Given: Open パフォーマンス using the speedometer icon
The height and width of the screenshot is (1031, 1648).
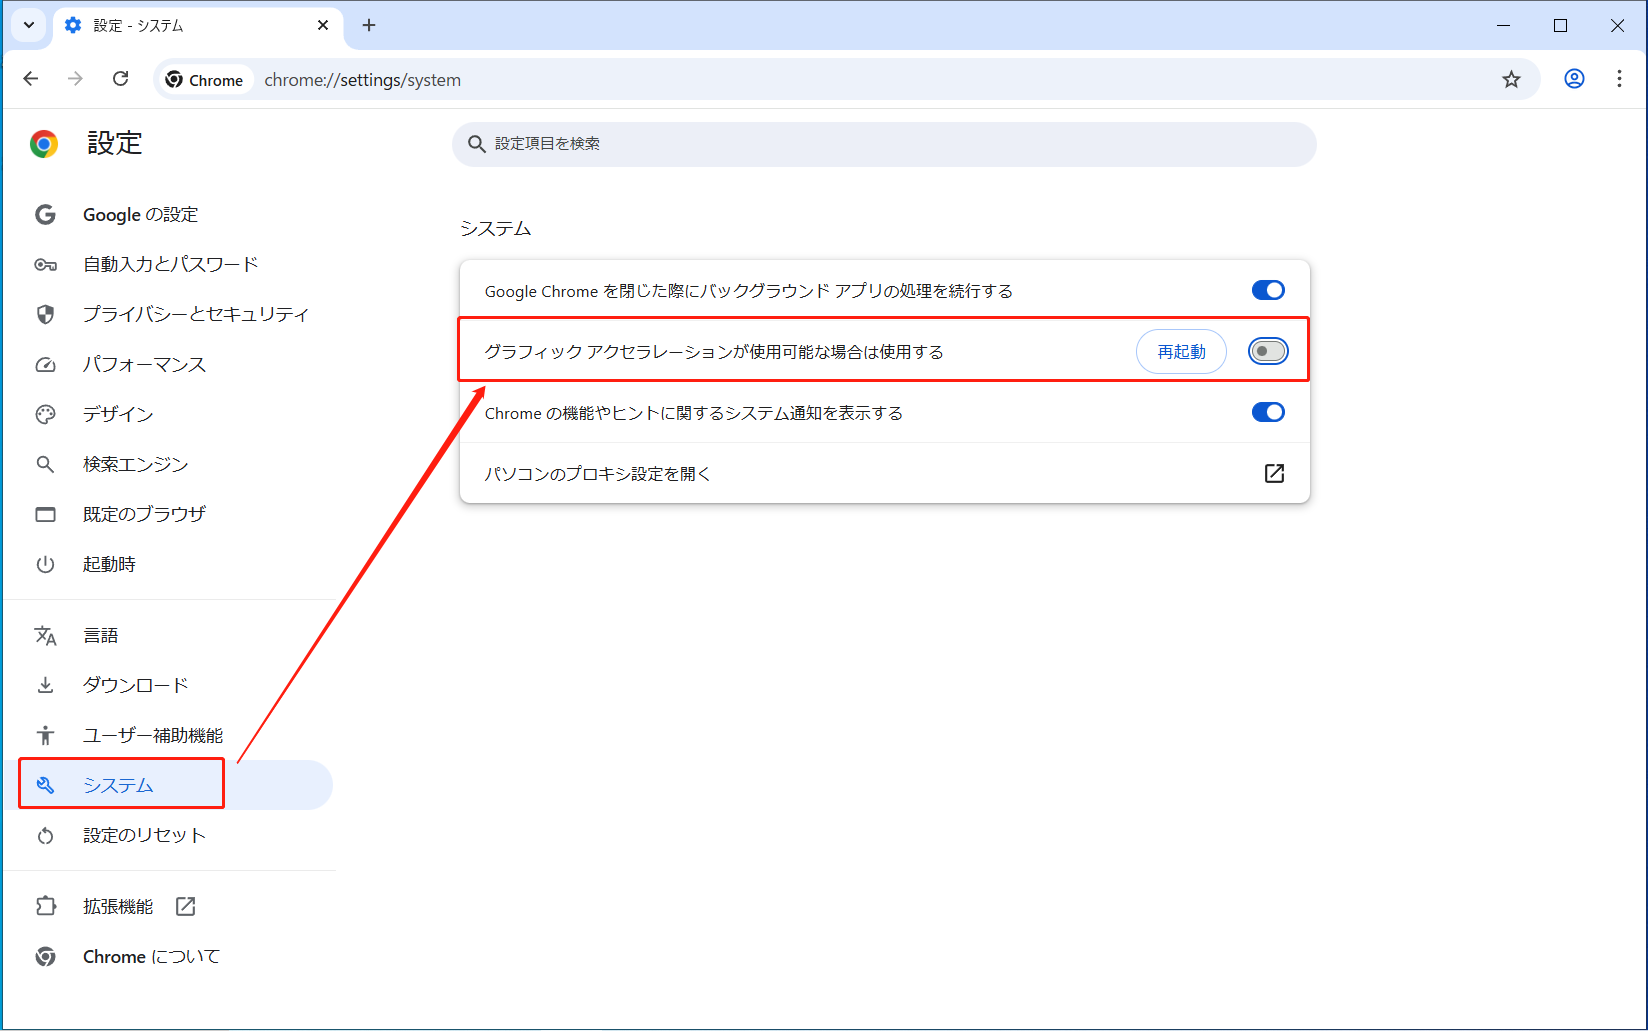Looking at the screenshot, I should point(46,364).
